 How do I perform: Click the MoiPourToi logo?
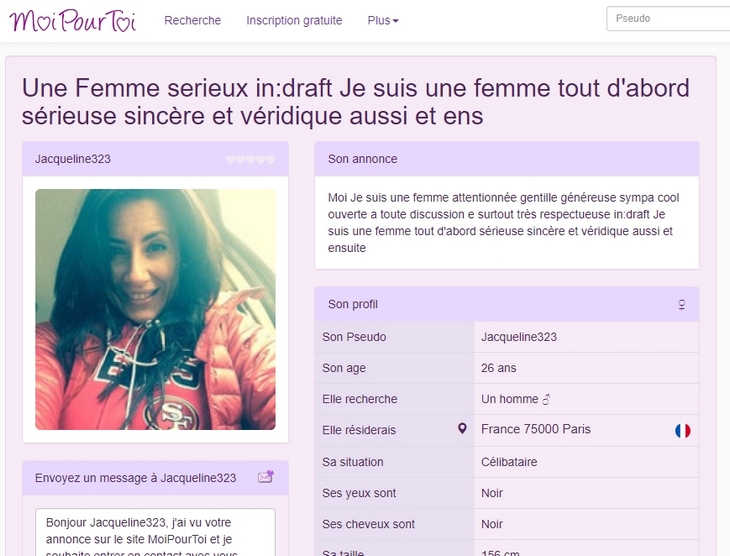click(x=73, y=21)
